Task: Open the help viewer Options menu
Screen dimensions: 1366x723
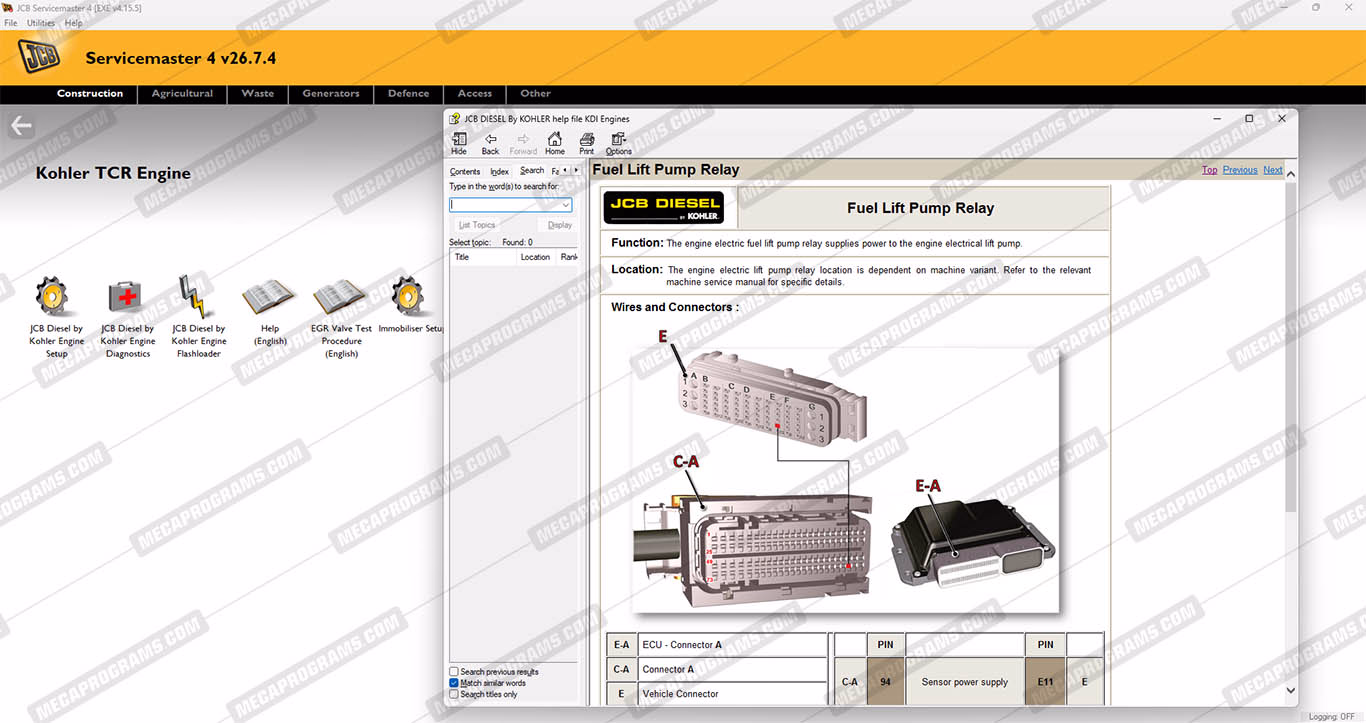Action: [619, 143]
